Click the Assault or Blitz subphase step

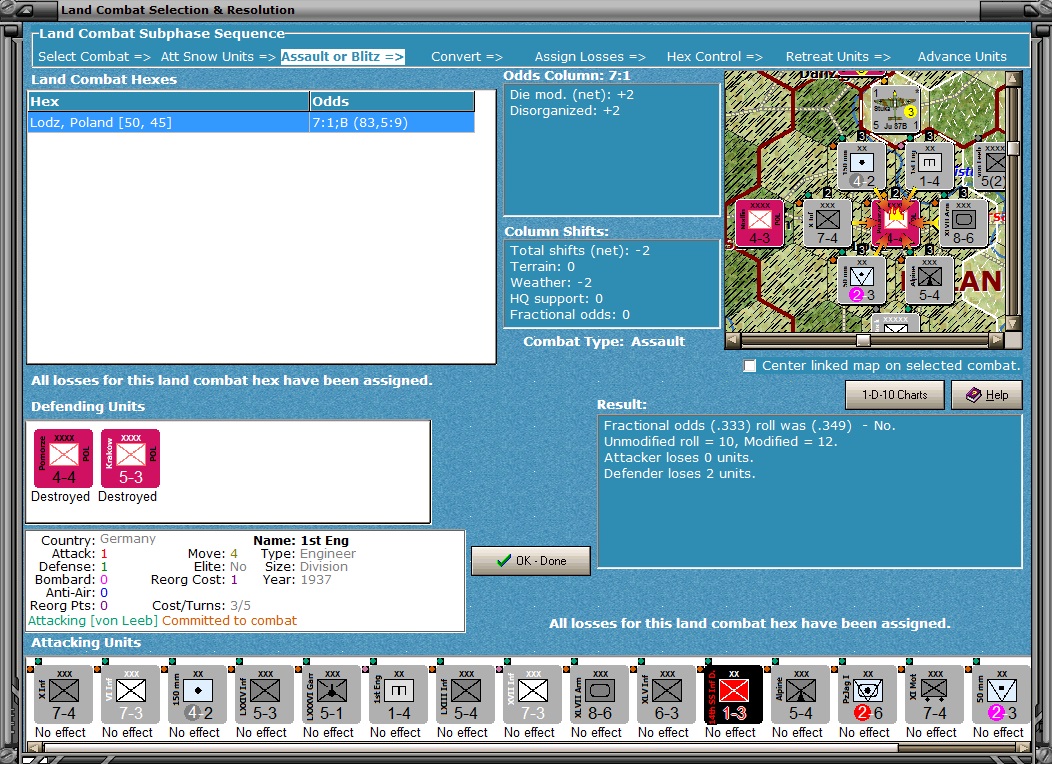342,57
